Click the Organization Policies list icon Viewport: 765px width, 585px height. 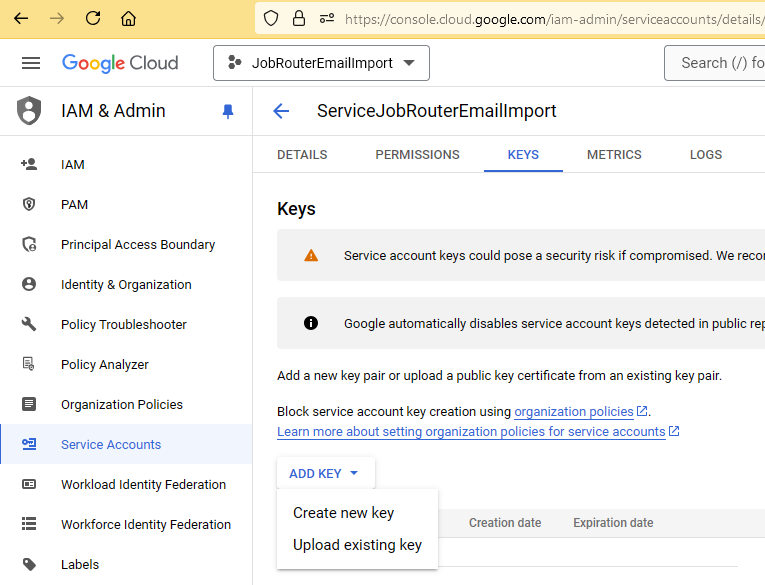[x=29, y=404]
